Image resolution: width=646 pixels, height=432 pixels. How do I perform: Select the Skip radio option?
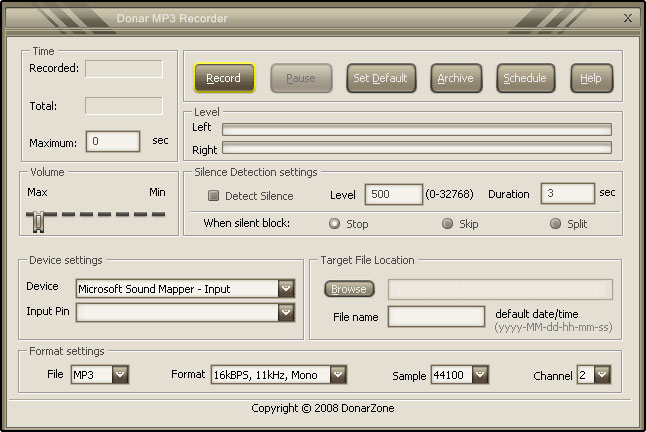click(x=447, y=224)
